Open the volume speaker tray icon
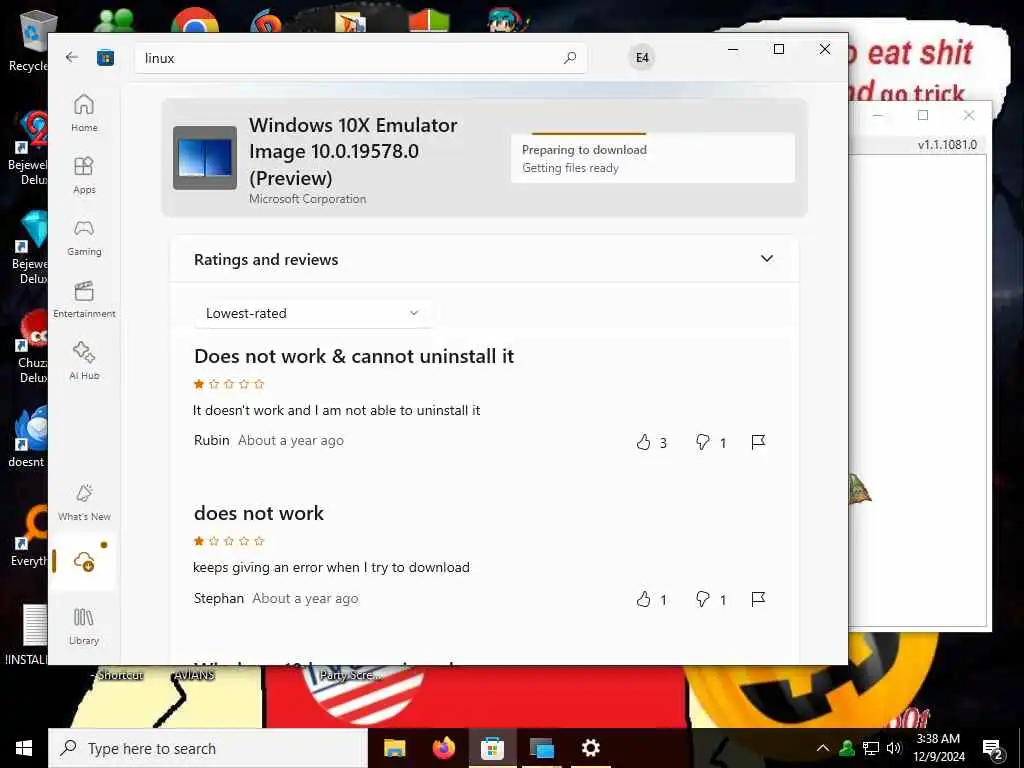 click(894, 748)
